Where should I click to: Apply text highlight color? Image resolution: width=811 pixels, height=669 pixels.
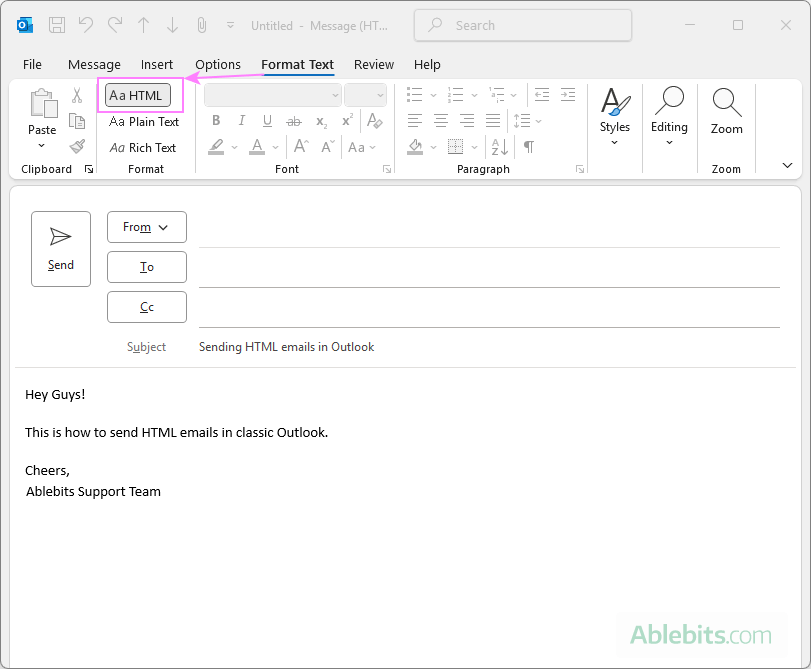pos(216,147)
